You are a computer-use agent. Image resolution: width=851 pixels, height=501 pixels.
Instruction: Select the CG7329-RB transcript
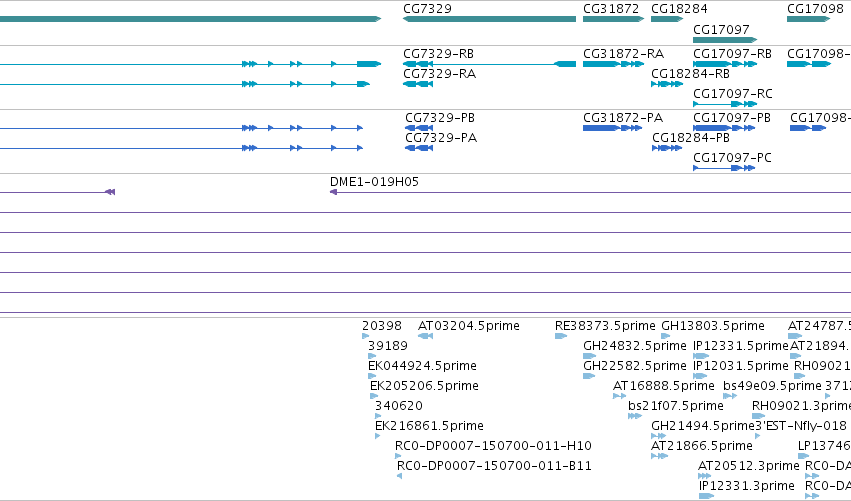pos(489,64)
